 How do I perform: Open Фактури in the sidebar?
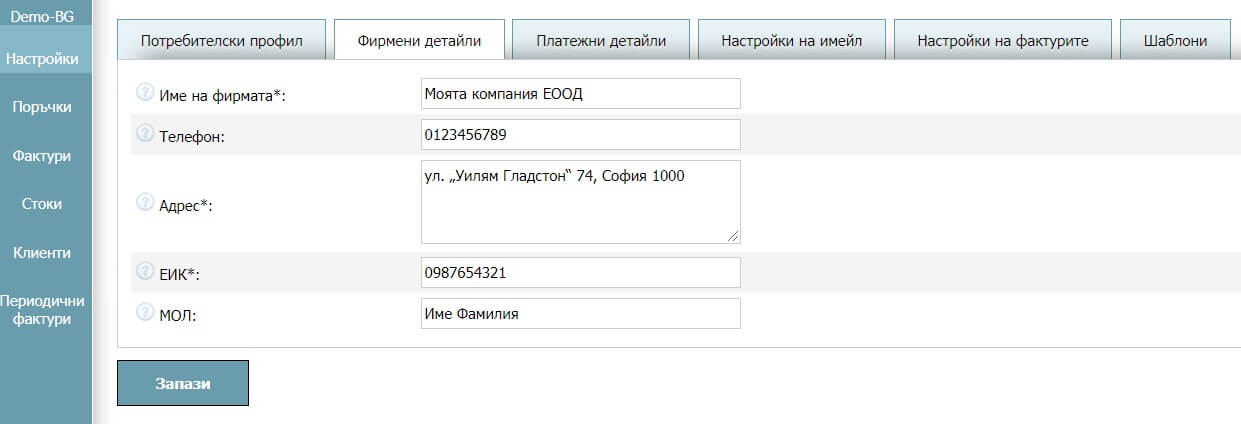[42, 156]
